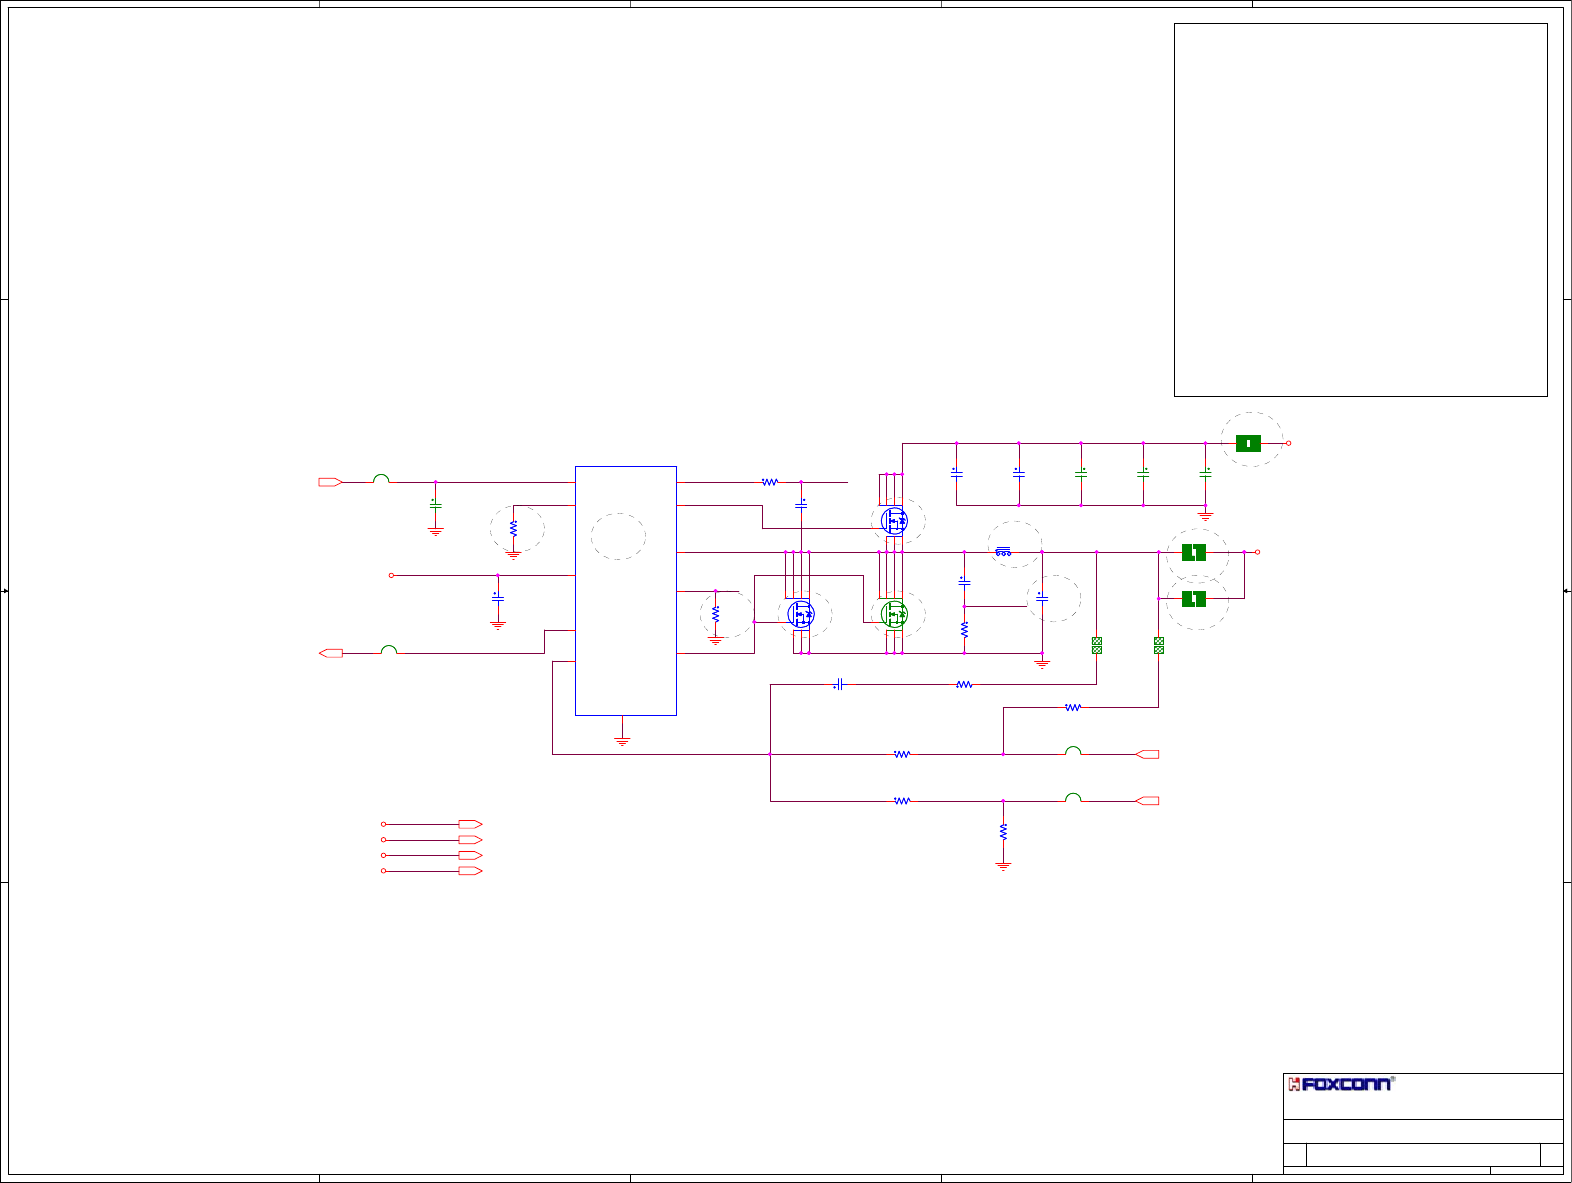Click the blue inductor coil symbol
Screen dimensions: 1572x1183
click(1003, 551)
